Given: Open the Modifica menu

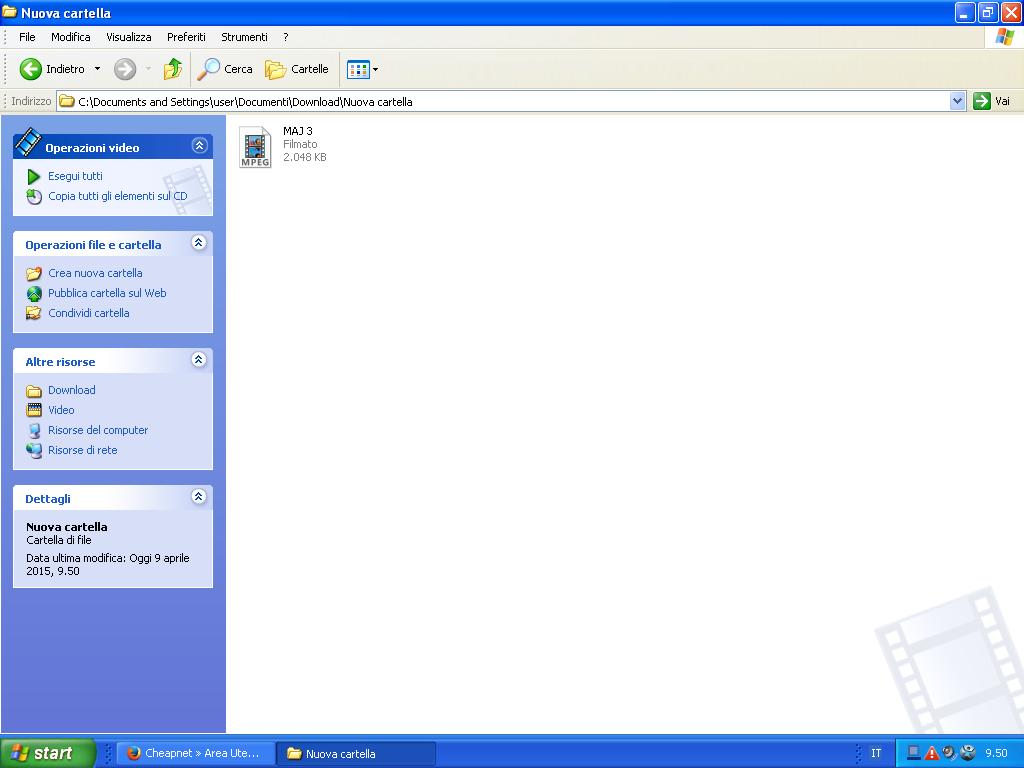Looking at the screenshot, I should 71,37.
